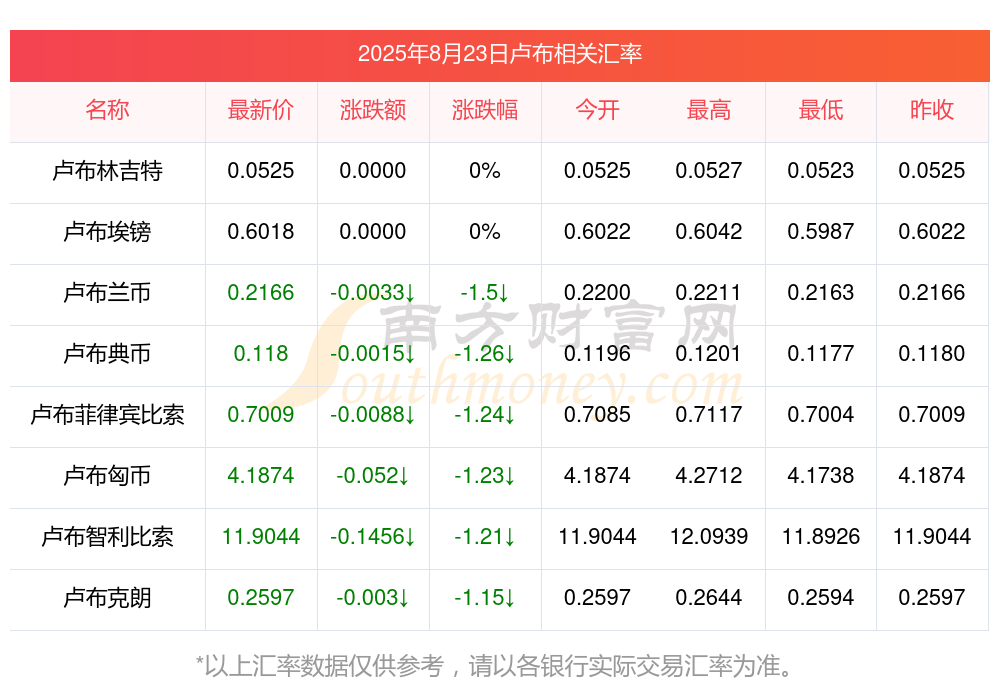The width and height of the screenshot is (1000, 698).
Task: Click the 最高 column header
Action: point(709,110)
